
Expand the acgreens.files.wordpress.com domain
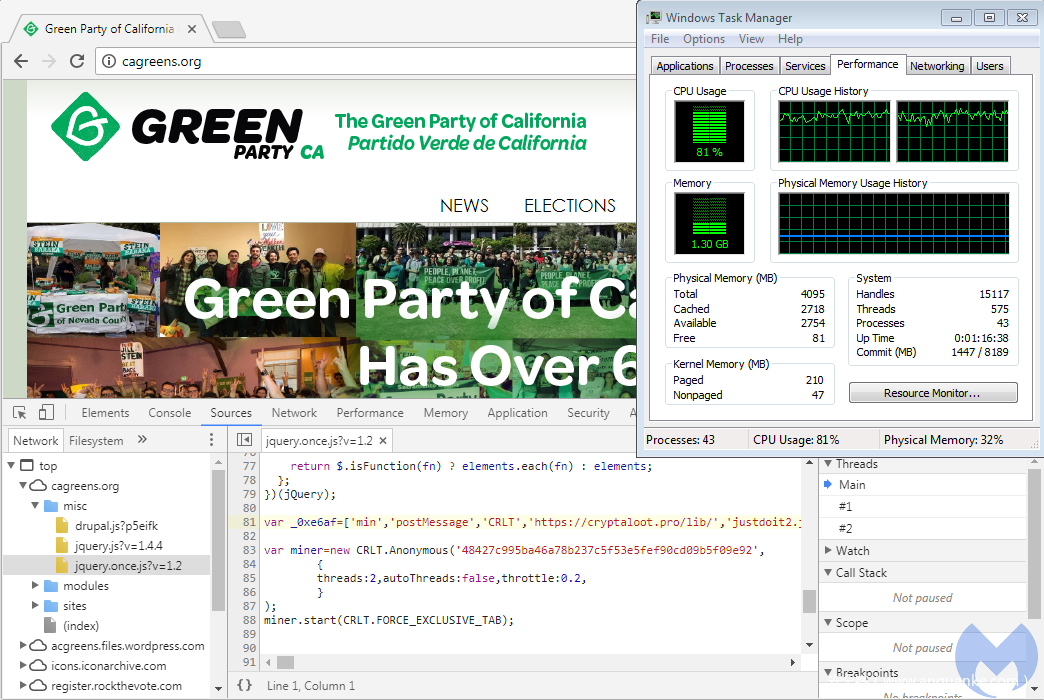click(x=25, y=646)
